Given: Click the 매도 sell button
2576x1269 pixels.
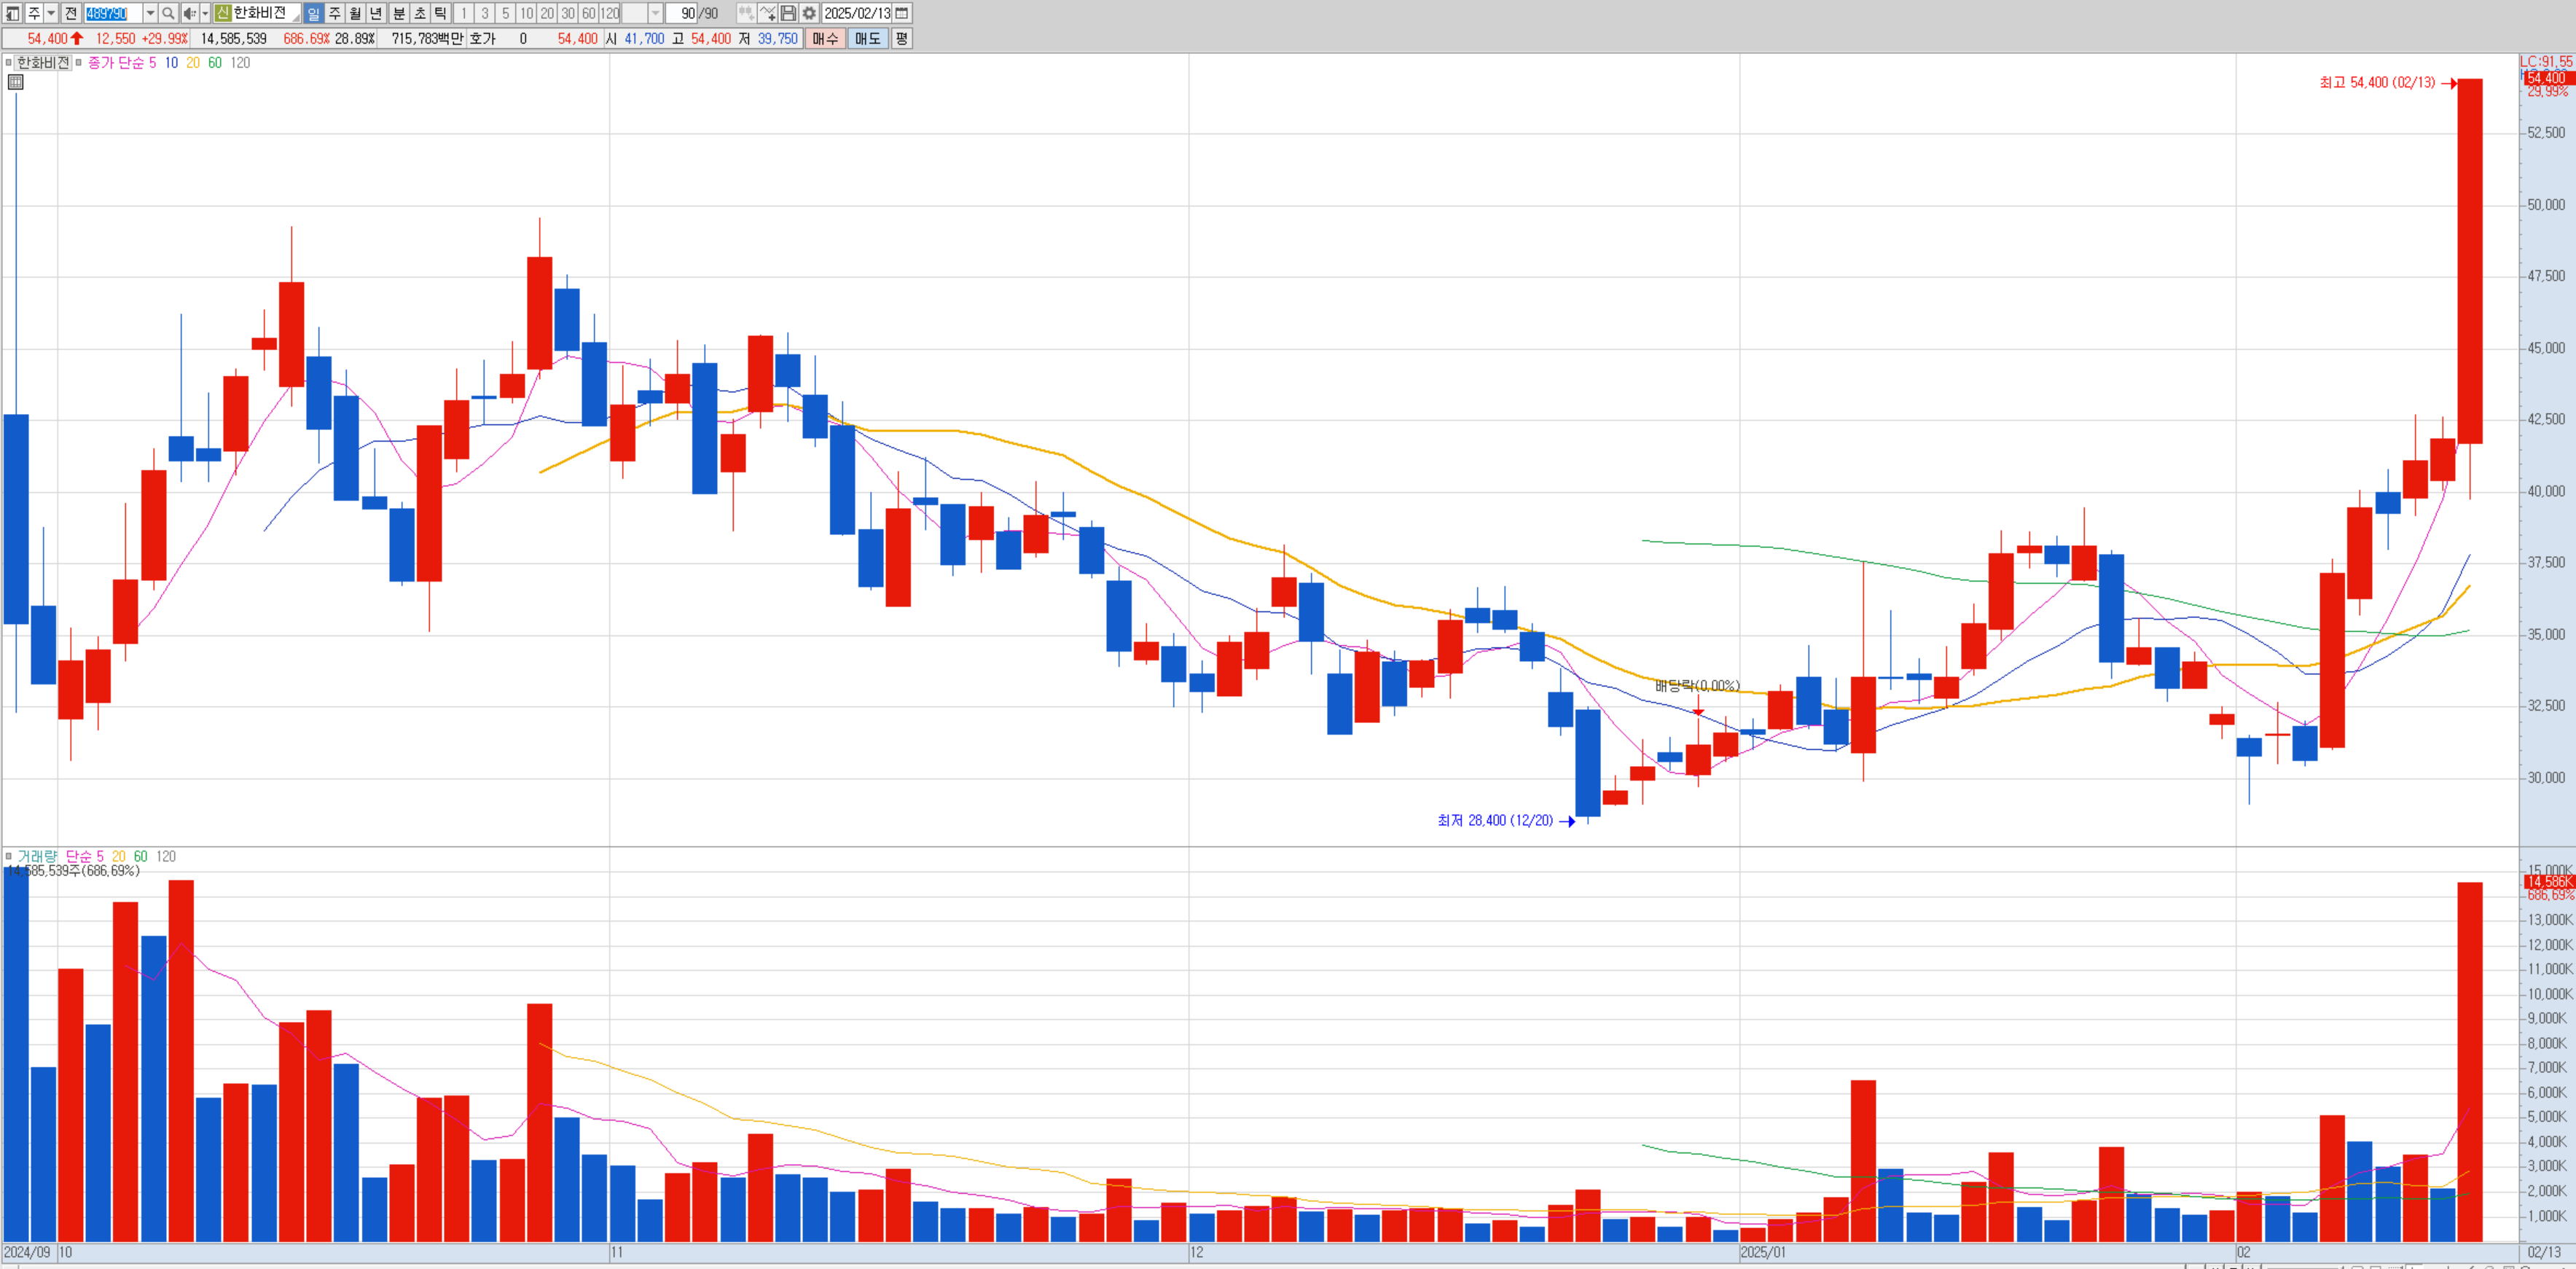Looking at the screenshot, I should [867, 38].
